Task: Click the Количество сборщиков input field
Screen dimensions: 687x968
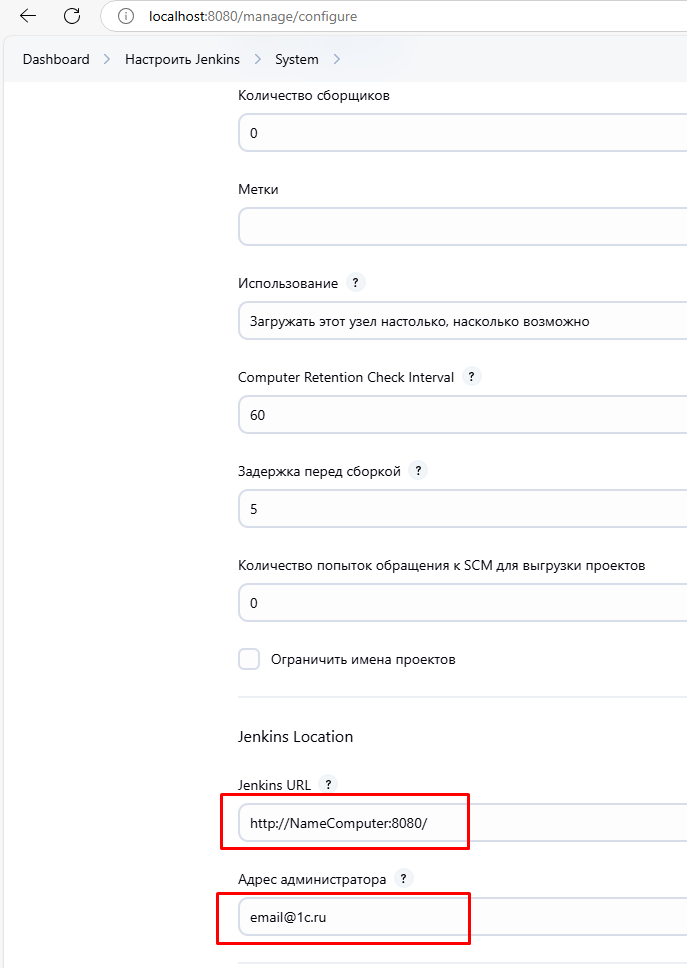Action: pyautogui.click(x=460, y=133)
